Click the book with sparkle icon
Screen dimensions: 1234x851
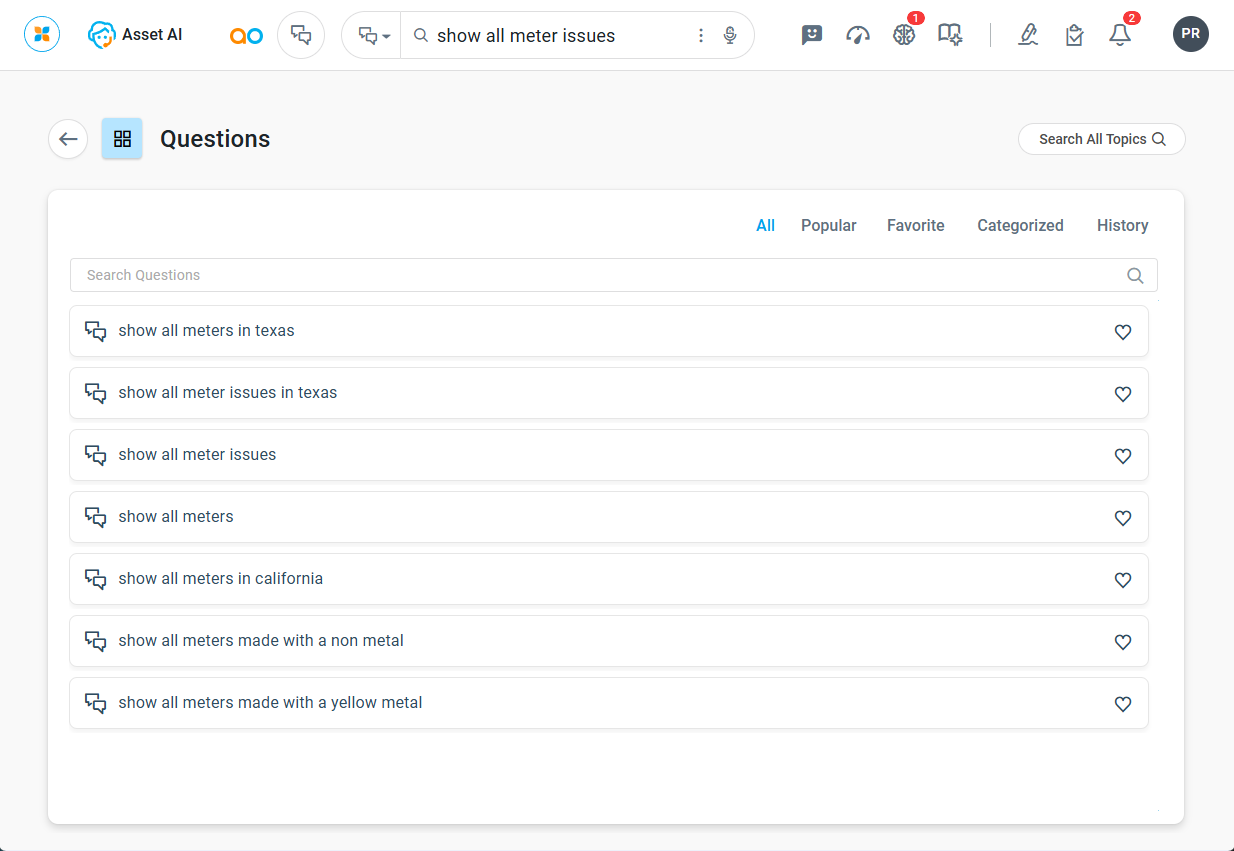(x=950, y=35)
